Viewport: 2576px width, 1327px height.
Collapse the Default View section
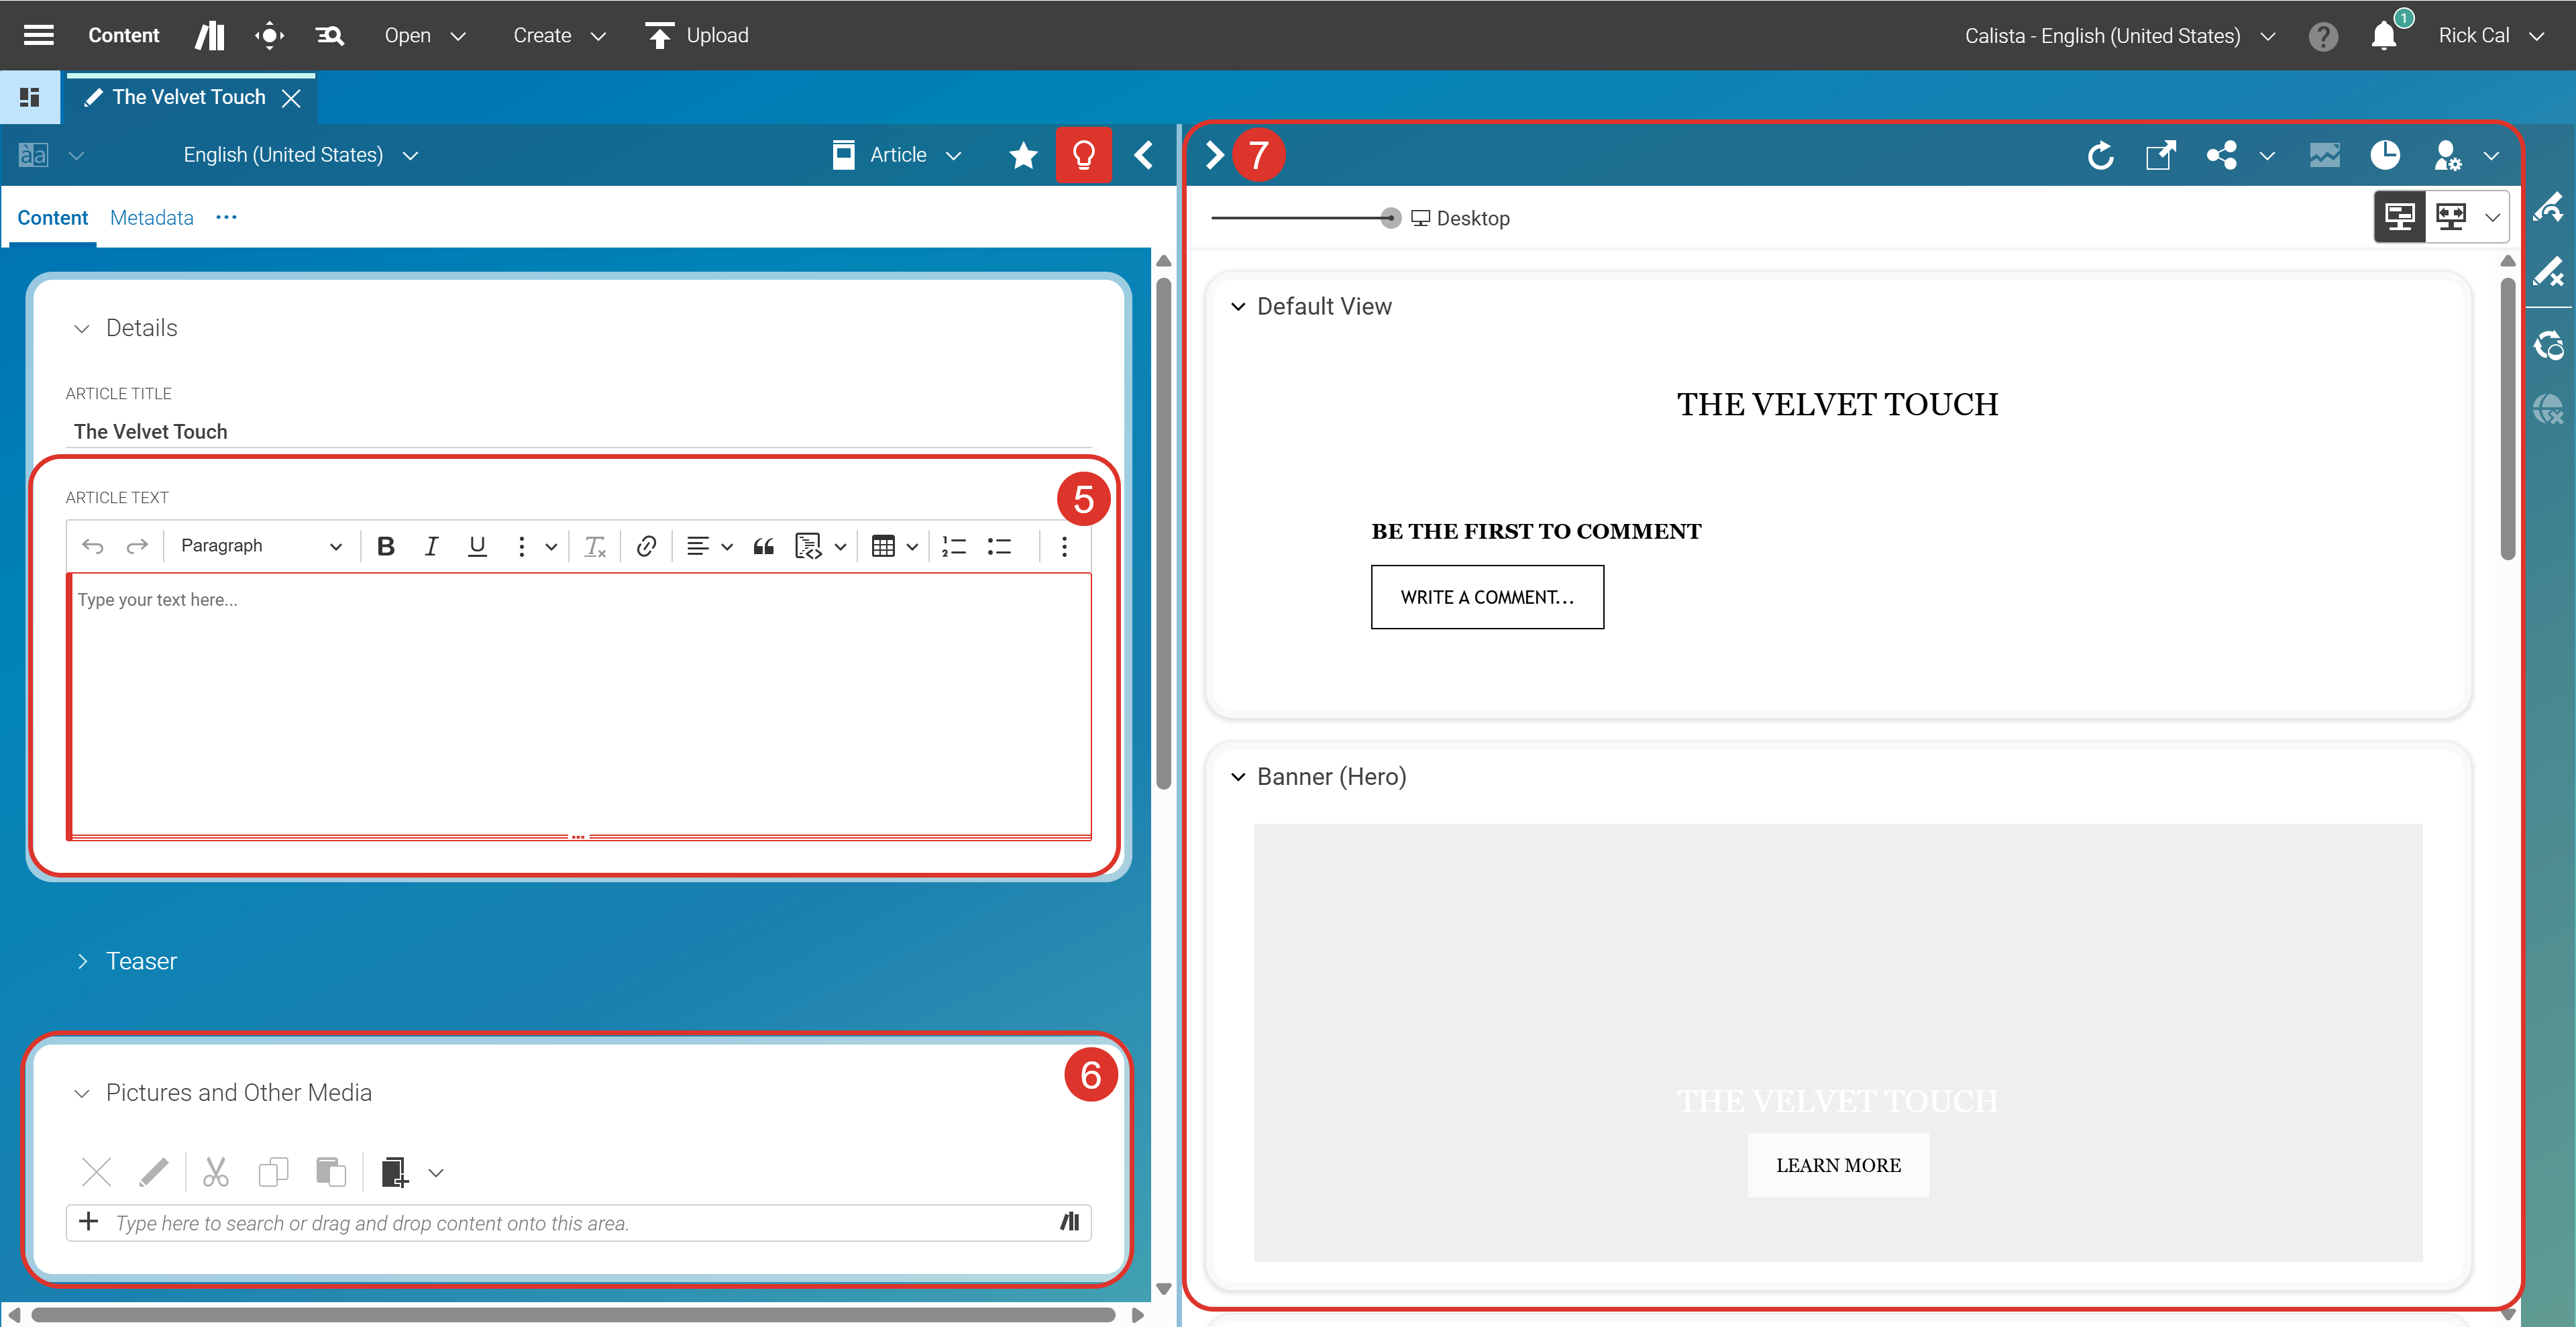click(x=1238, y=307)
